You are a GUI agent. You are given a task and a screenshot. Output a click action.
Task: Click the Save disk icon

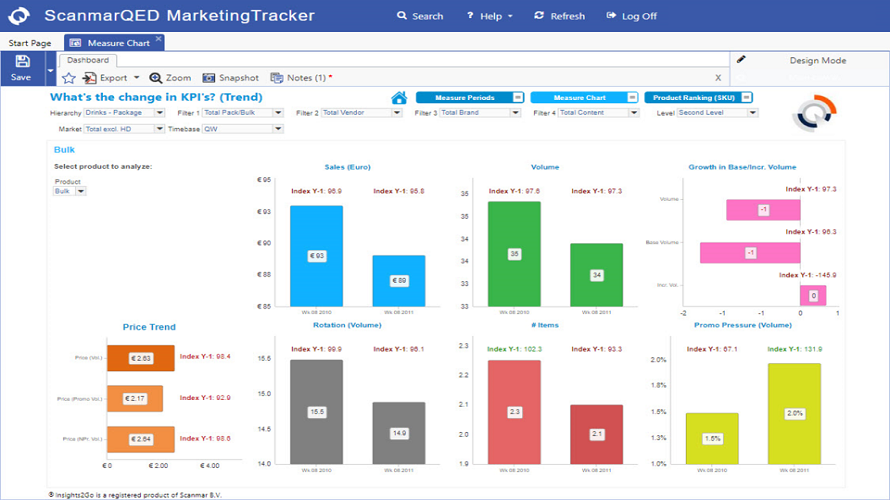22,61
